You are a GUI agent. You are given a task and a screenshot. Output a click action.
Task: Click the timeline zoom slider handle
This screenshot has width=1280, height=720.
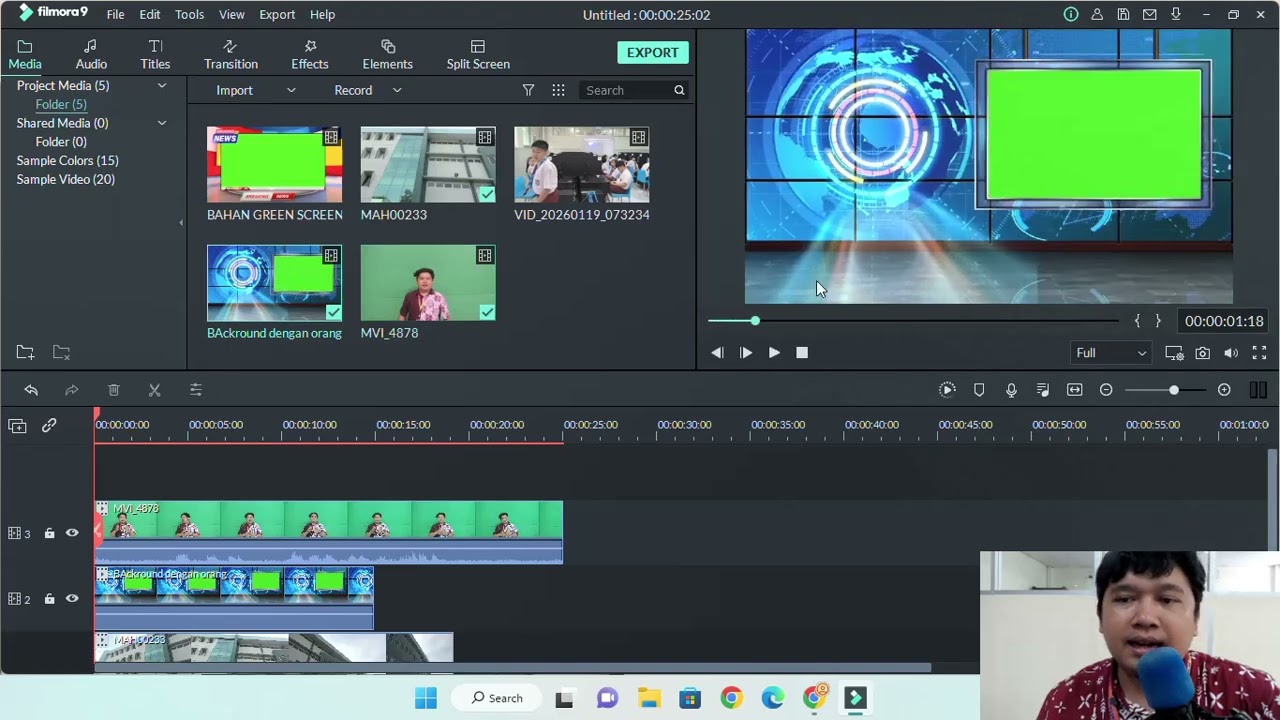1174,390
